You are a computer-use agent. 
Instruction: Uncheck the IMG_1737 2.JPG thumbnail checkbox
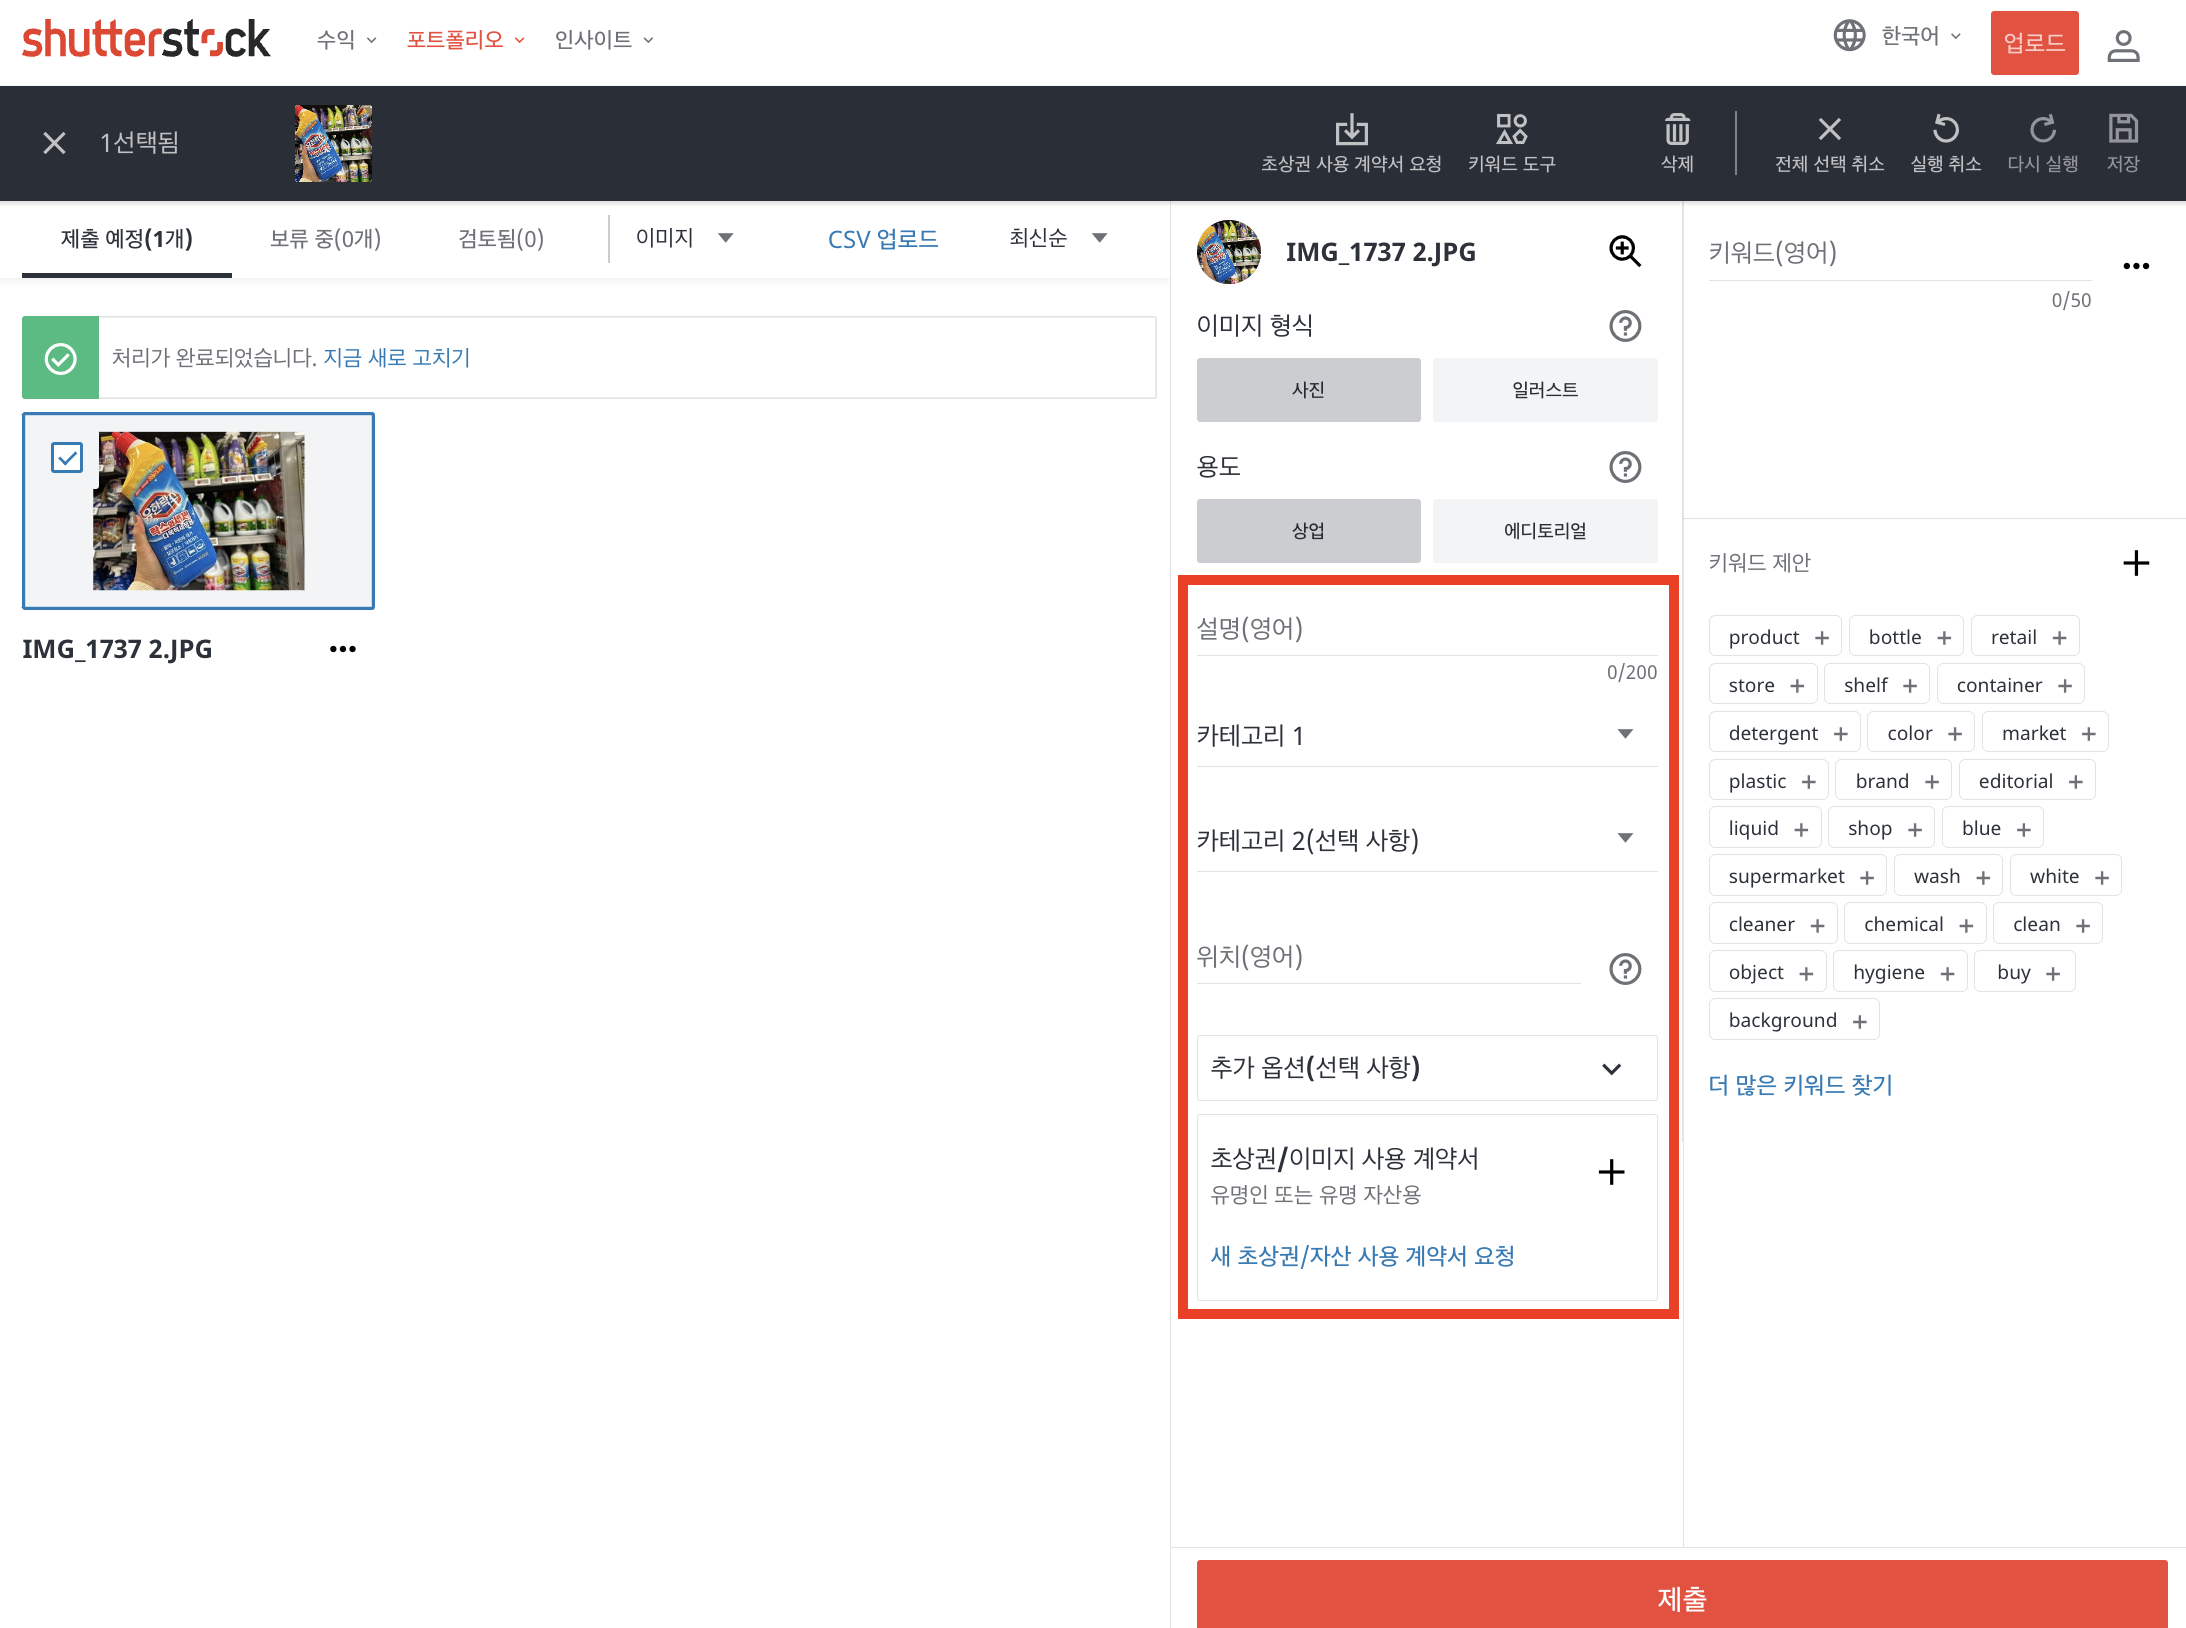66,457
